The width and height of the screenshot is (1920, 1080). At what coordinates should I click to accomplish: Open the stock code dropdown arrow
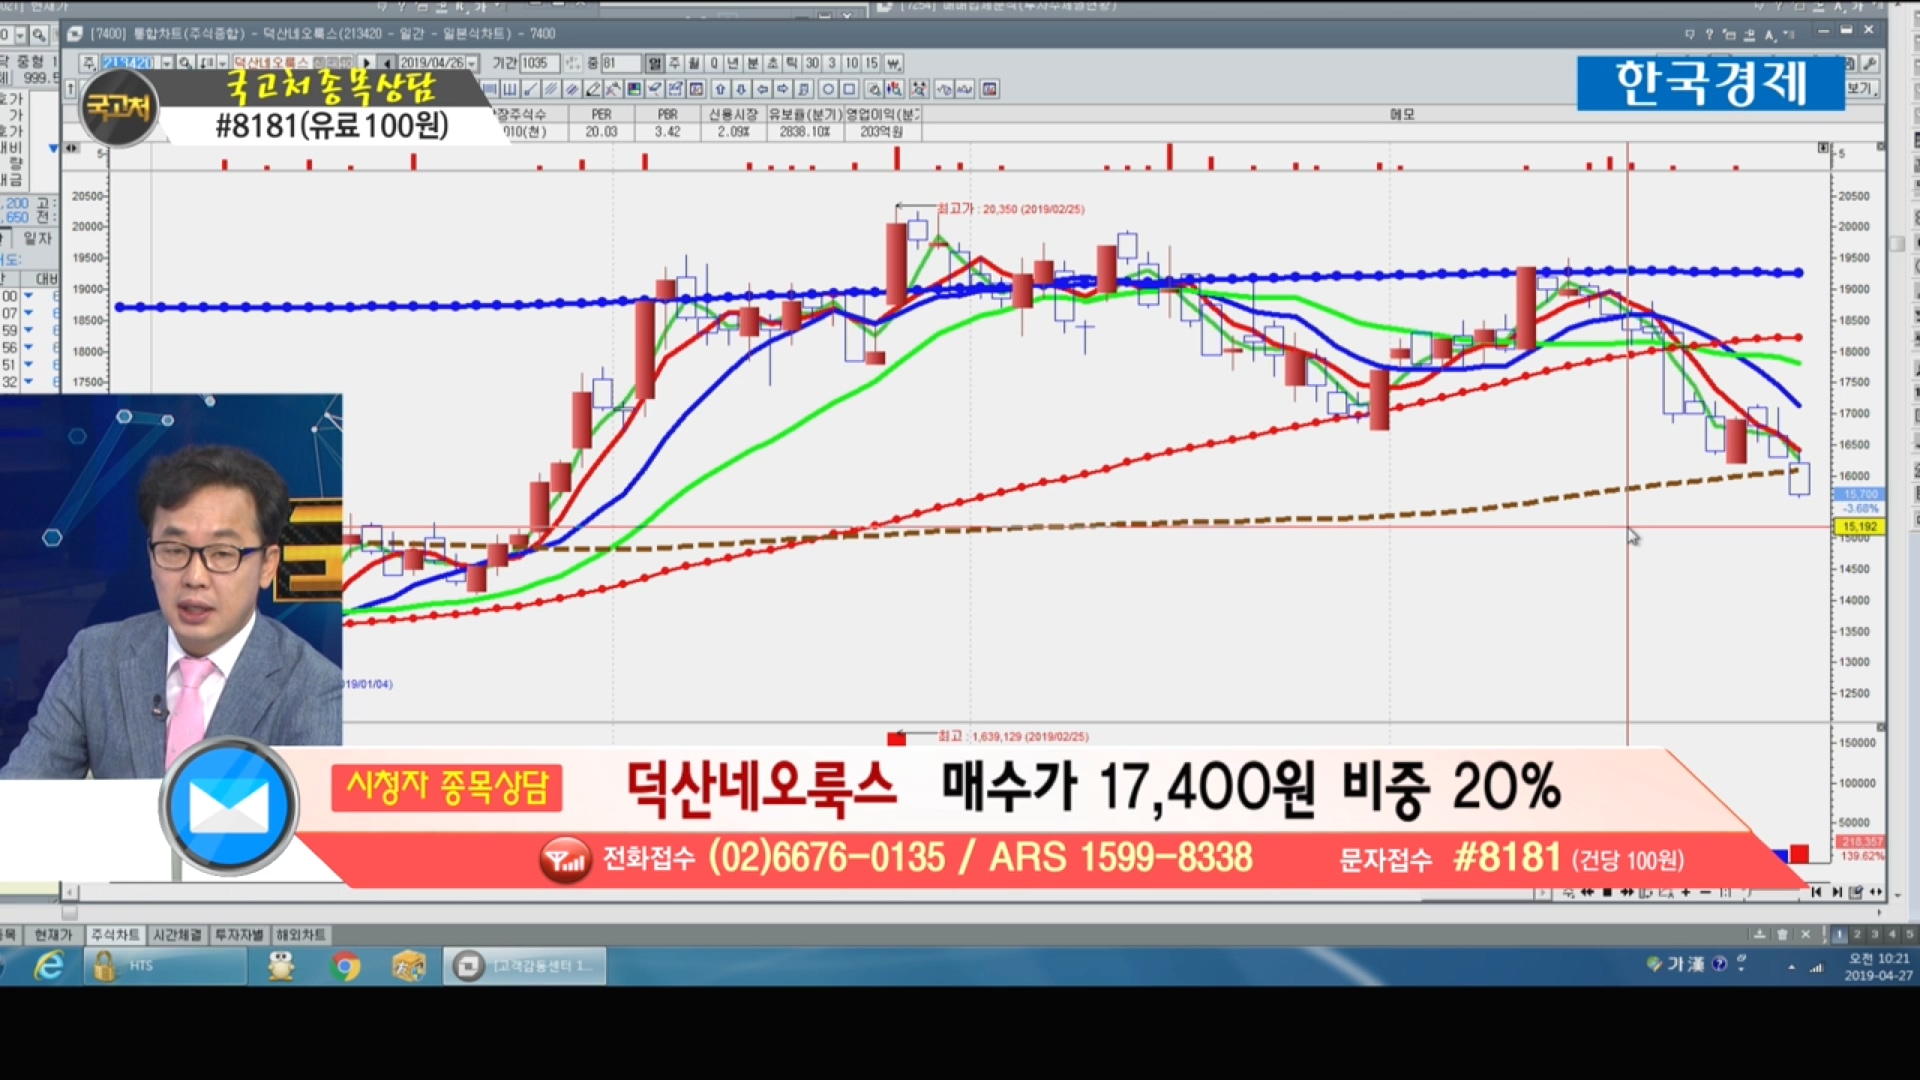(x=167, y=62)
